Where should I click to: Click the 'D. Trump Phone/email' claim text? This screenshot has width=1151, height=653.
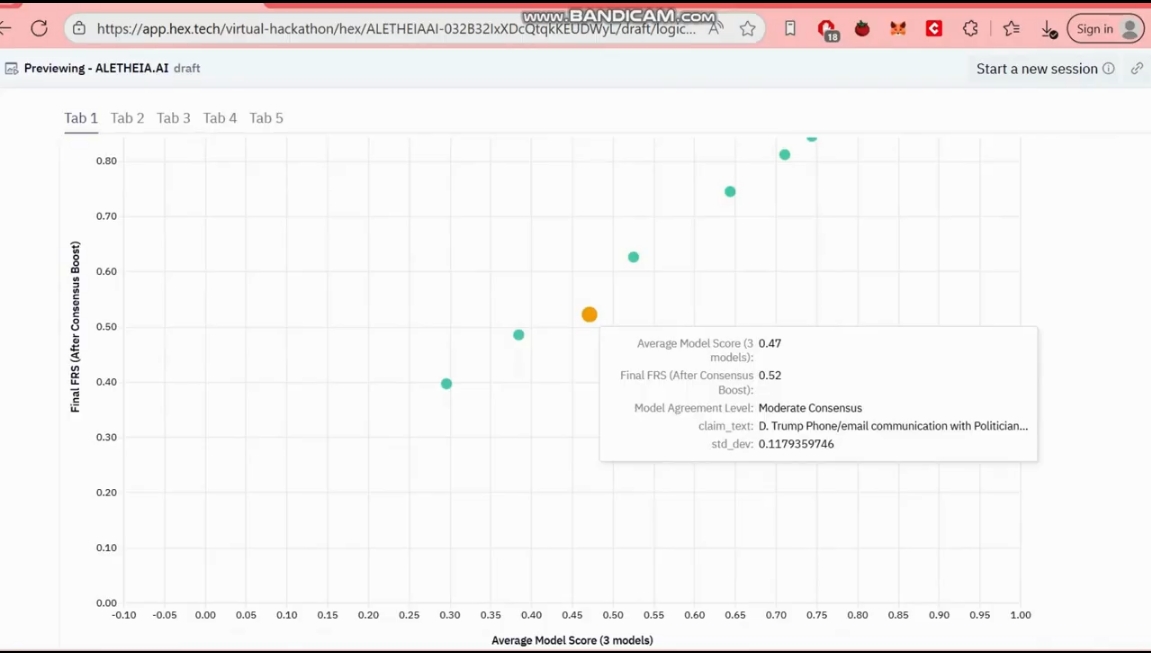pyautogui.click(x=893, y=426)
